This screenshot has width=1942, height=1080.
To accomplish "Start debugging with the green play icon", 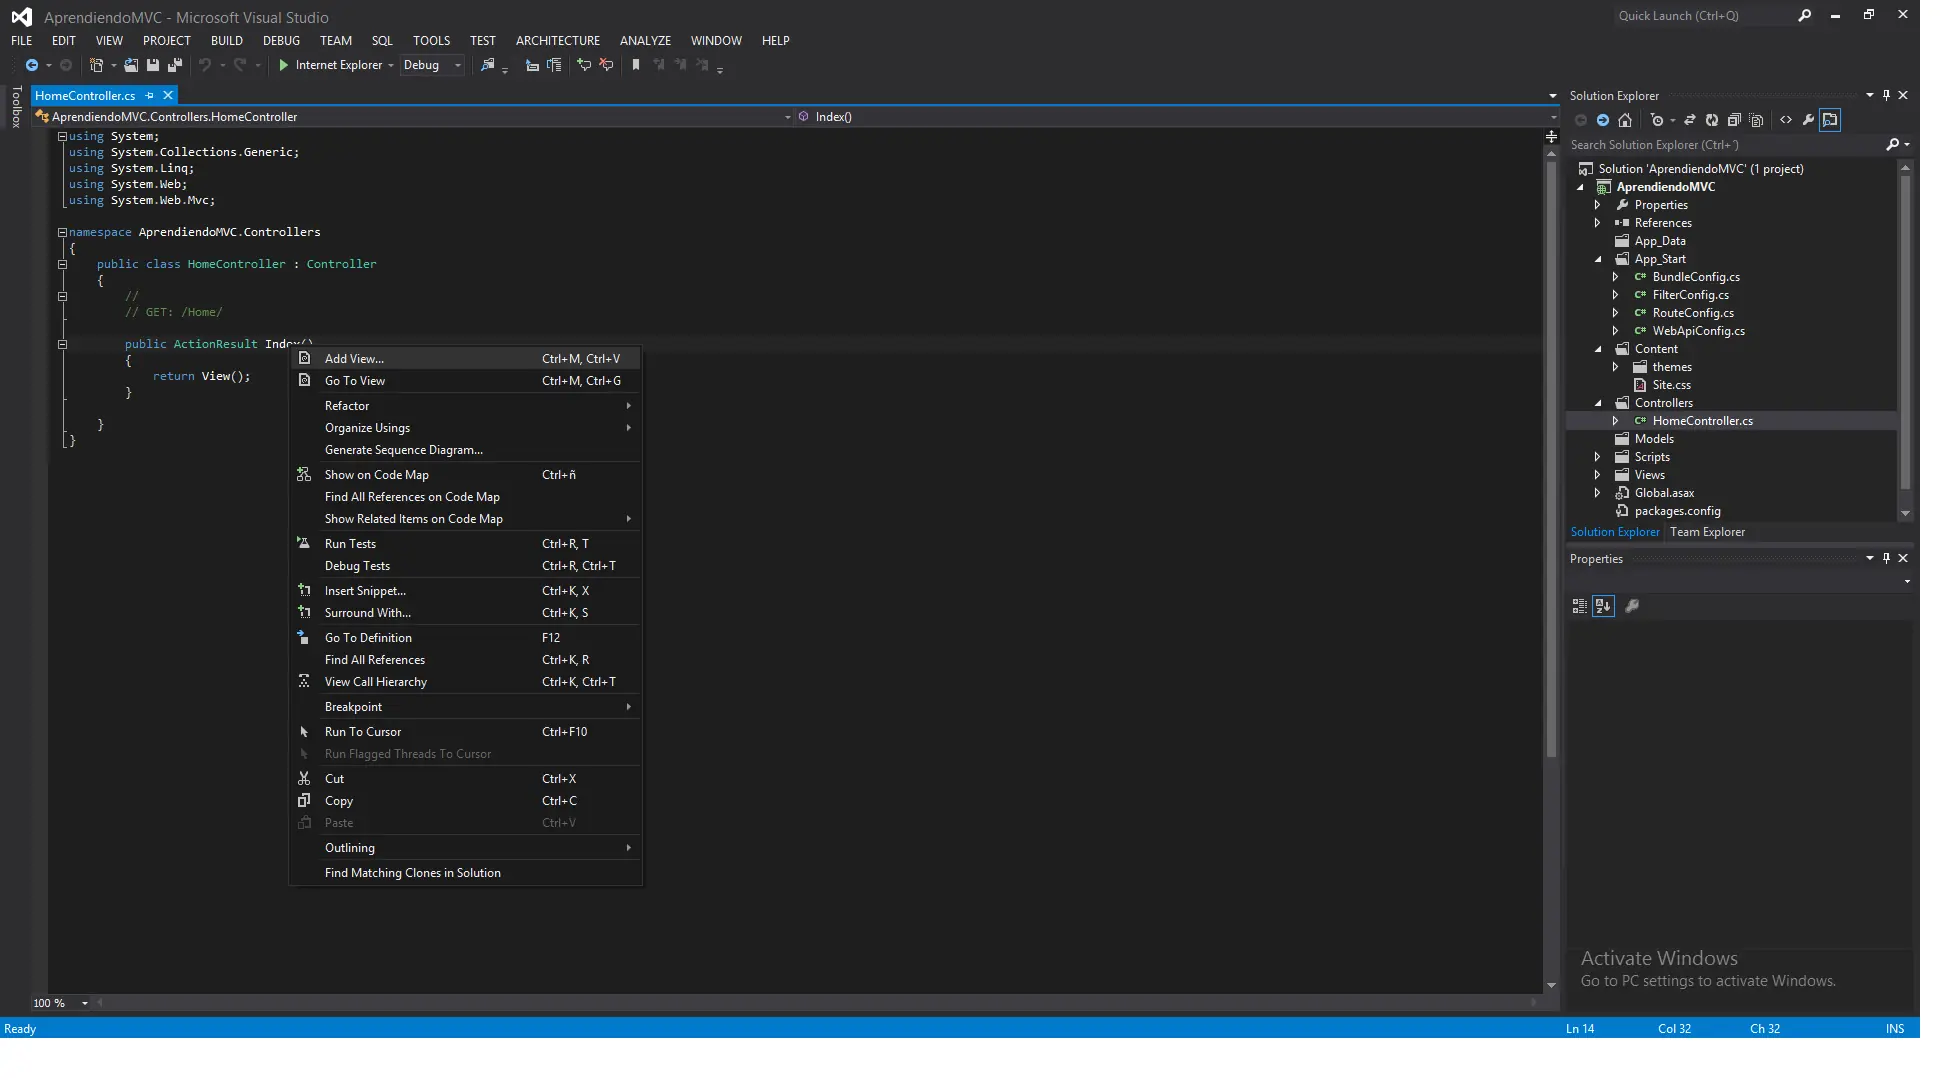I will point(284,65).
